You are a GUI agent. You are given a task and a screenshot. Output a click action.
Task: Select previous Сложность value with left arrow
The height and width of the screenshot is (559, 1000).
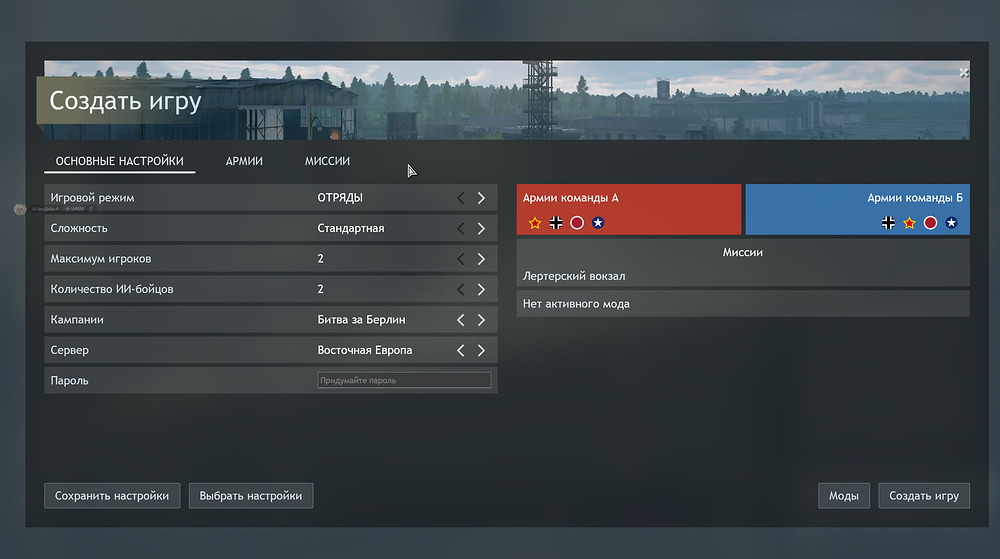pyautogui.click(x=460, y=229)
